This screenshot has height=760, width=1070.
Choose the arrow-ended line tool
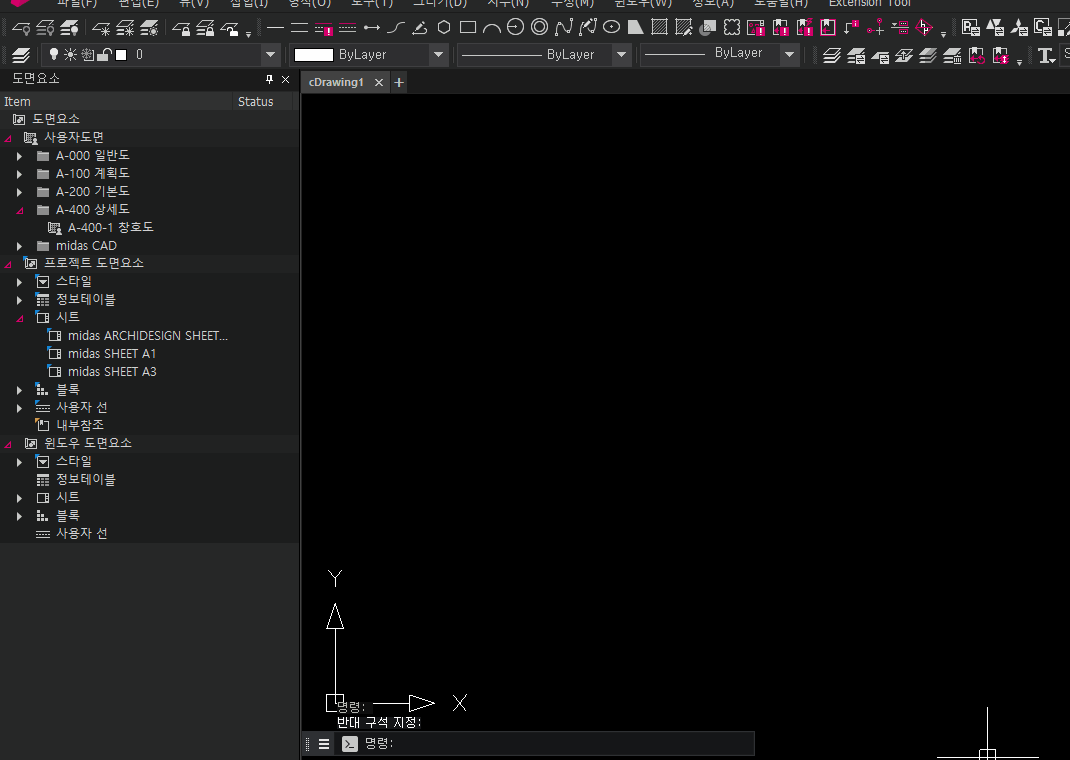[372, 28]
